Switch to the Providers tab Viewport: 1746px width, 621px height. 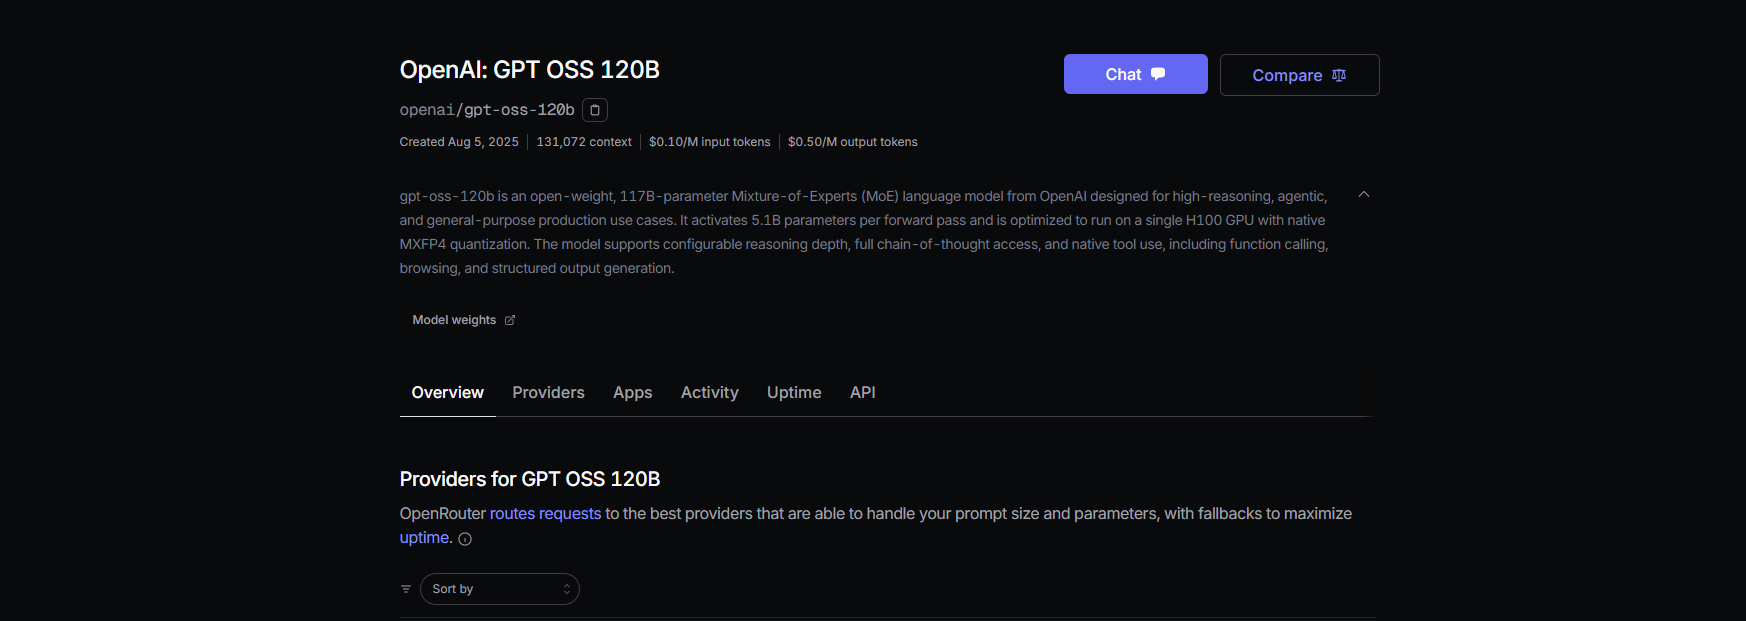[x=548, y=393]
